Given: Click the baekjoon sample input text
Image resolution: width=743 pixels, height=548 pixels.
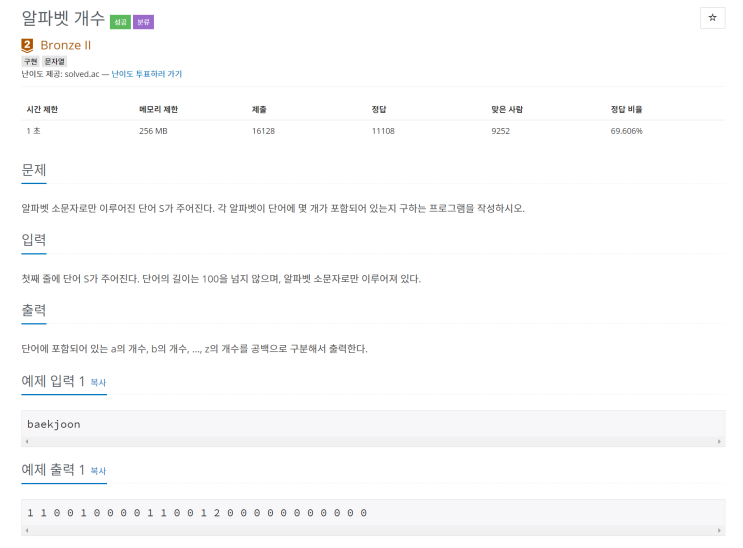Looking at the screenshot, I should [54, 424].
